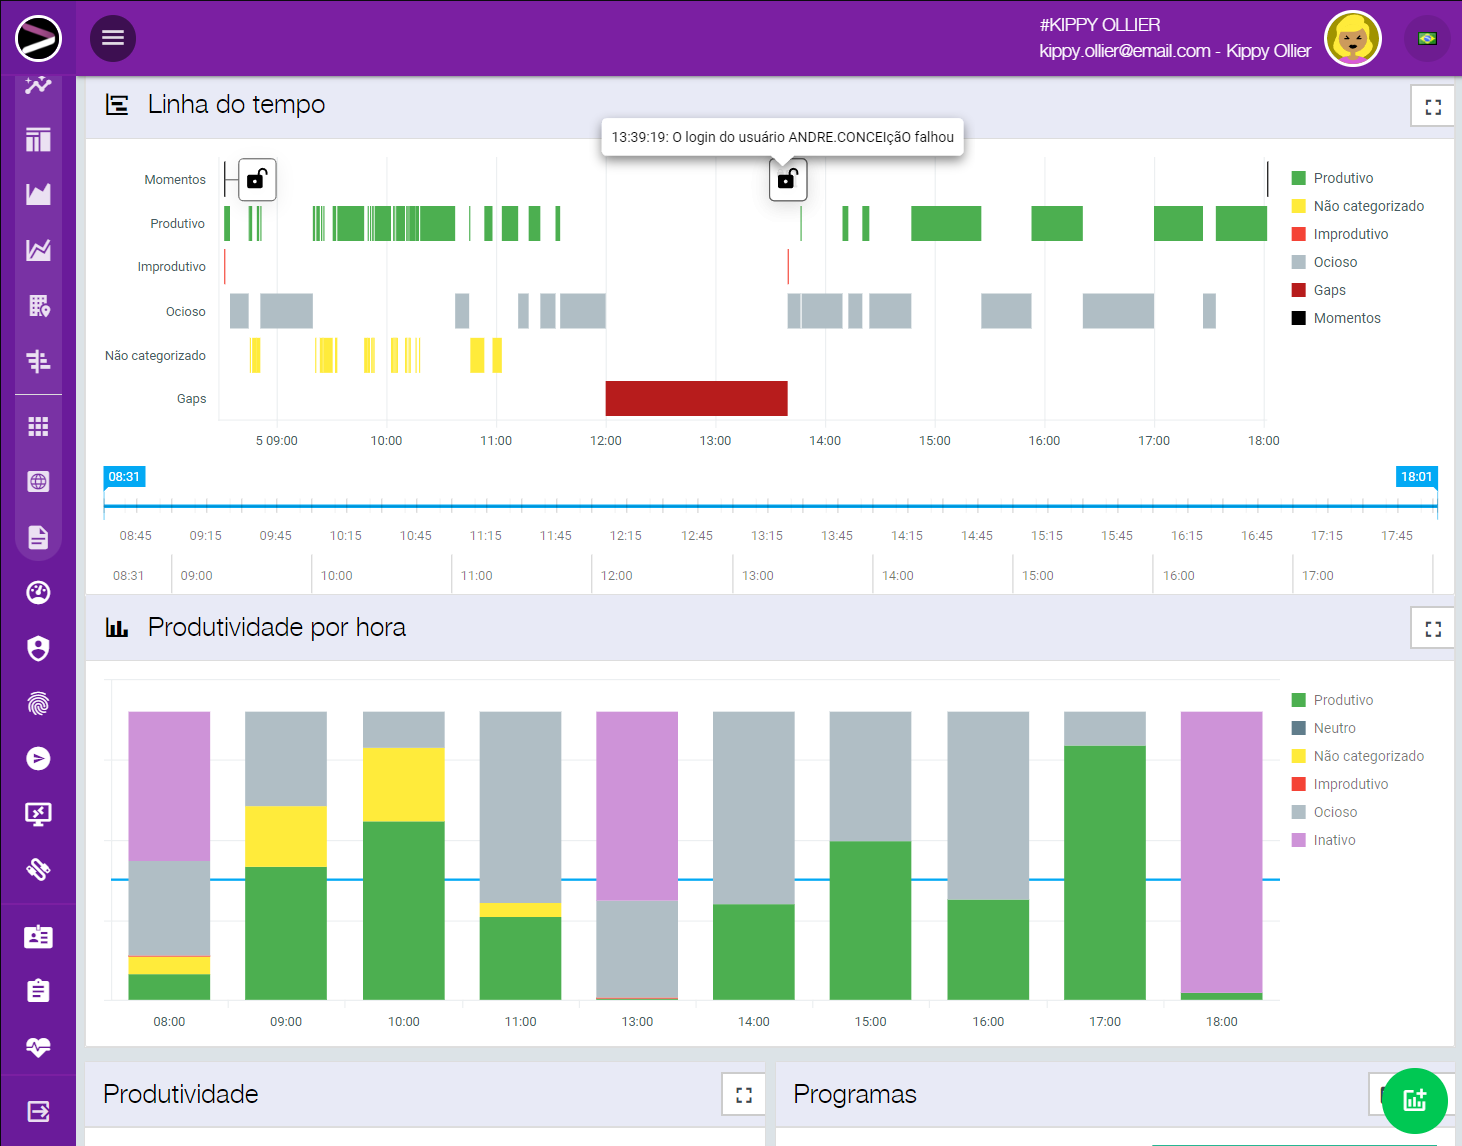The image size is (1462, 1146).
Task: Click the green add chart floating button
Action: coord(1414,1101)
